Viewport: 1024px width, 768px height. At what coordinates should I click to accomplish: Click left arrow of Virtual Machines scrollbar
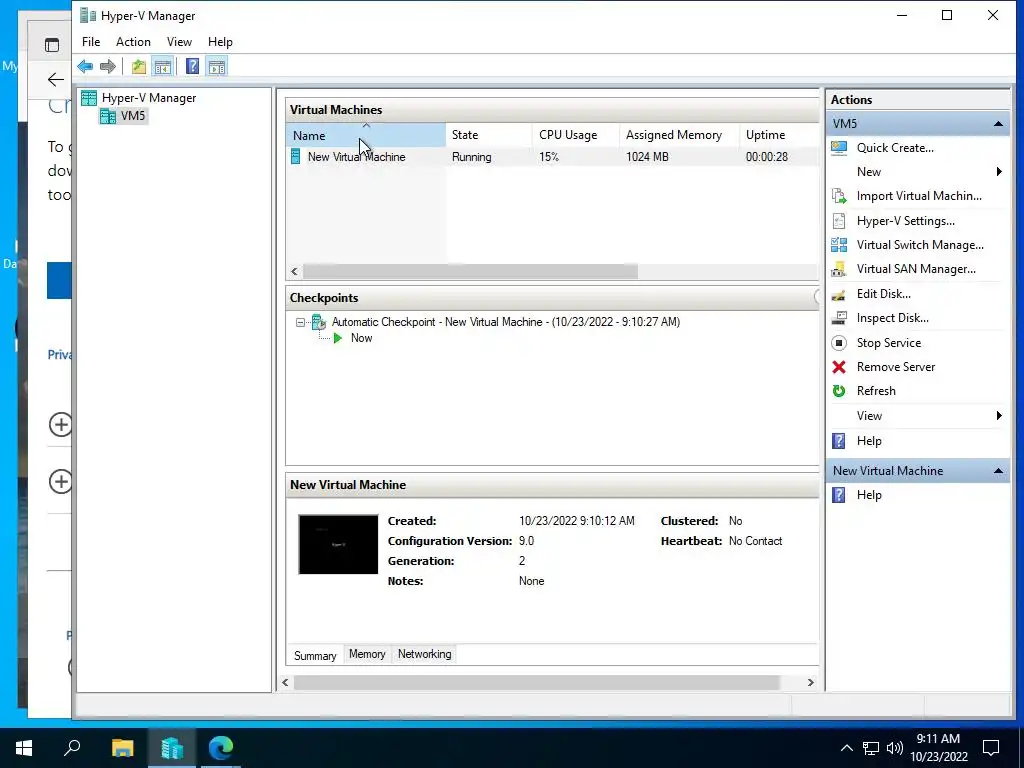[295, 271]
